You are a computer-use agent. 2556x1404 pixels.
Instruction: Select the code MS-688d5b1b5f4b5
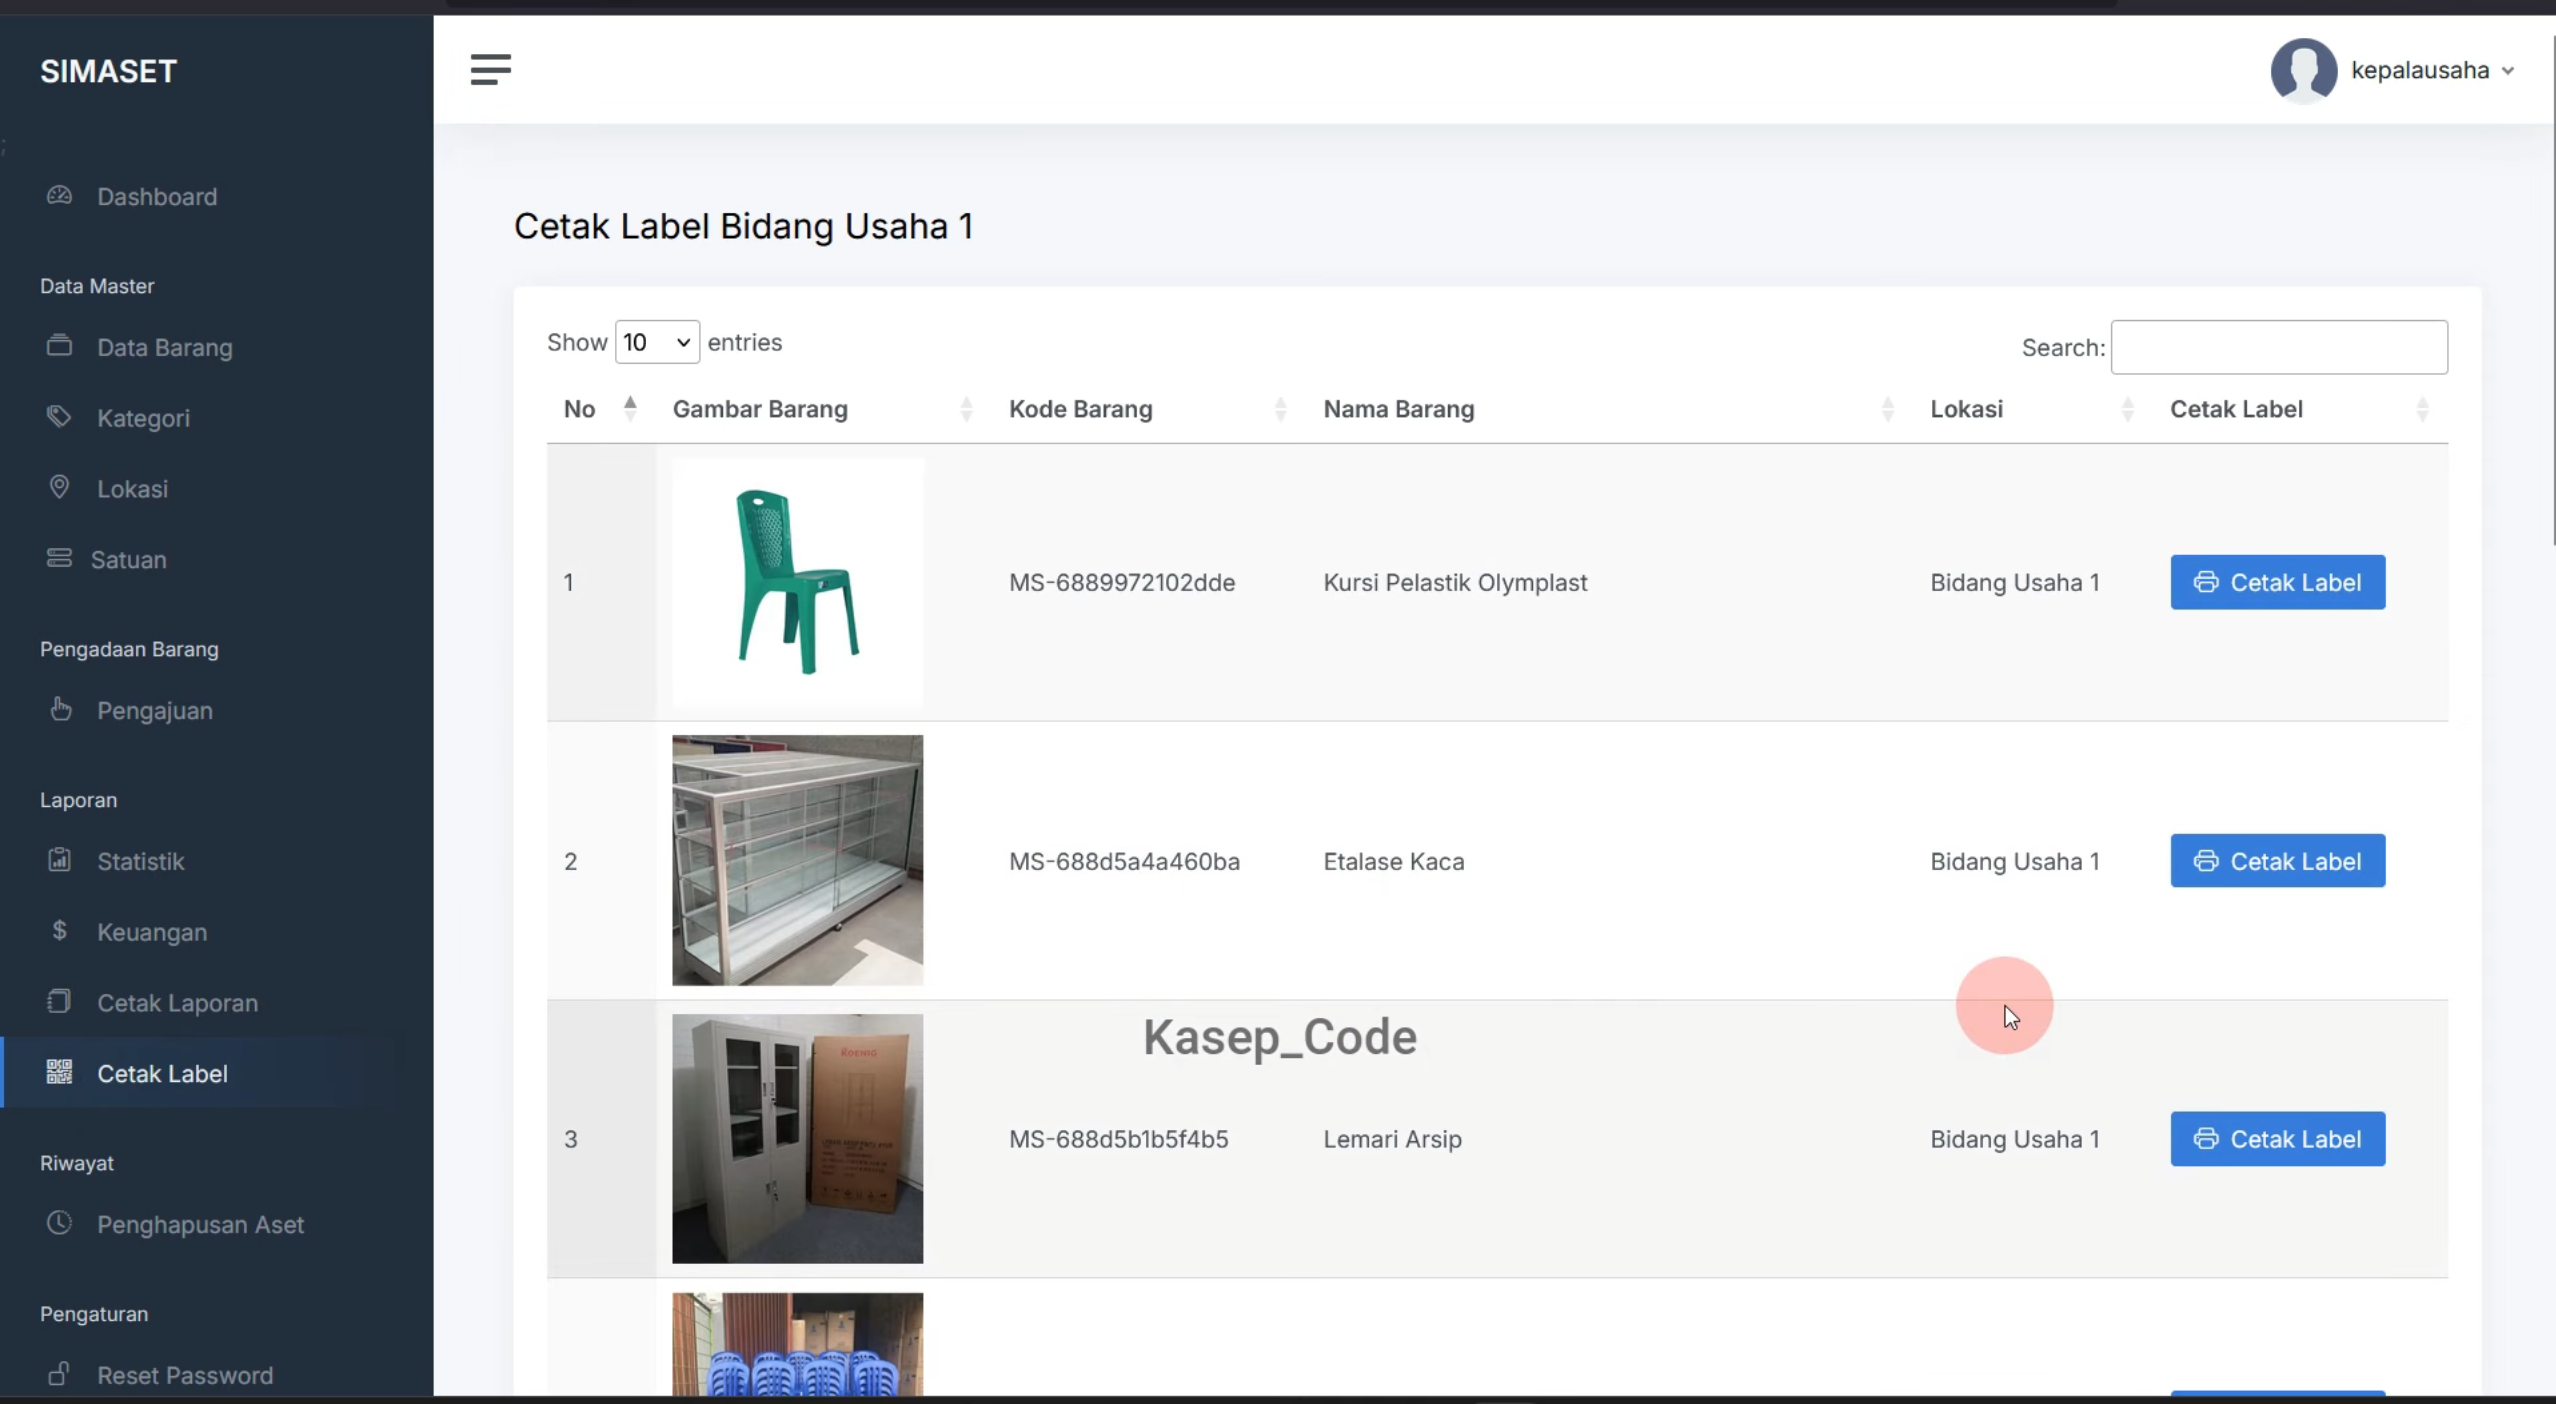point(1118,1139)
